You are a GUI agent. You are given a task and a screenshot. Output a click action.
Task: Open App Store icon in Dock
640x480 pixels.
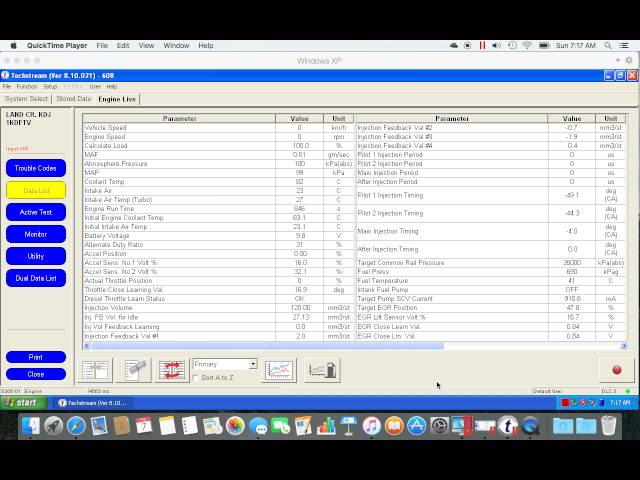point(417,426)
